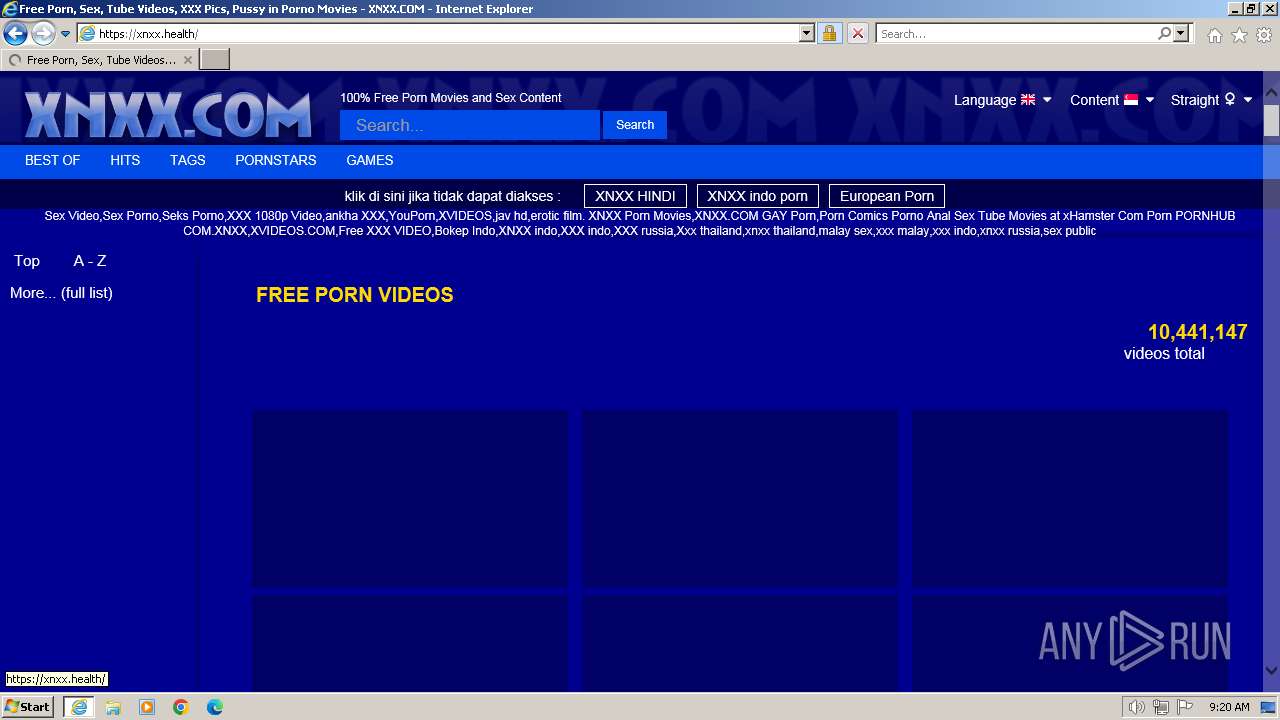Select the A - Z sidebar link

(x=90, y=261)
